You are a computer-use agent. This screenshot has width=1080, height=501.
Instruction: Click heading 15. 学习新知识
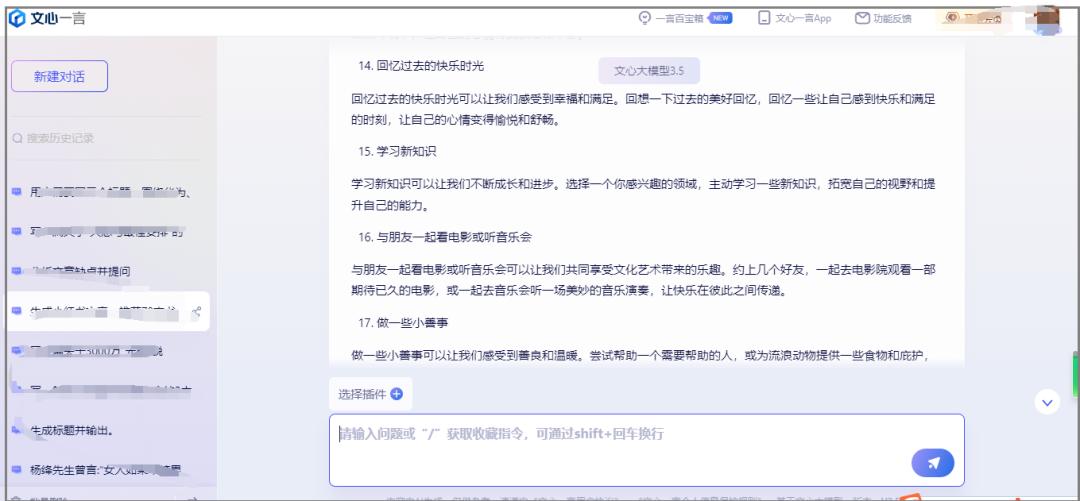397,151
